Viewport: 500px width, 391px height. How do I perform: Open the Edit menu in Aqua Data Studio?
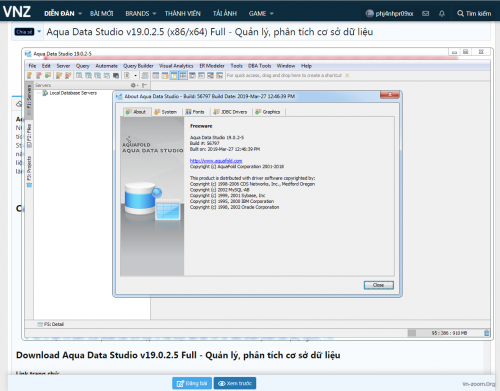(46, 66)
